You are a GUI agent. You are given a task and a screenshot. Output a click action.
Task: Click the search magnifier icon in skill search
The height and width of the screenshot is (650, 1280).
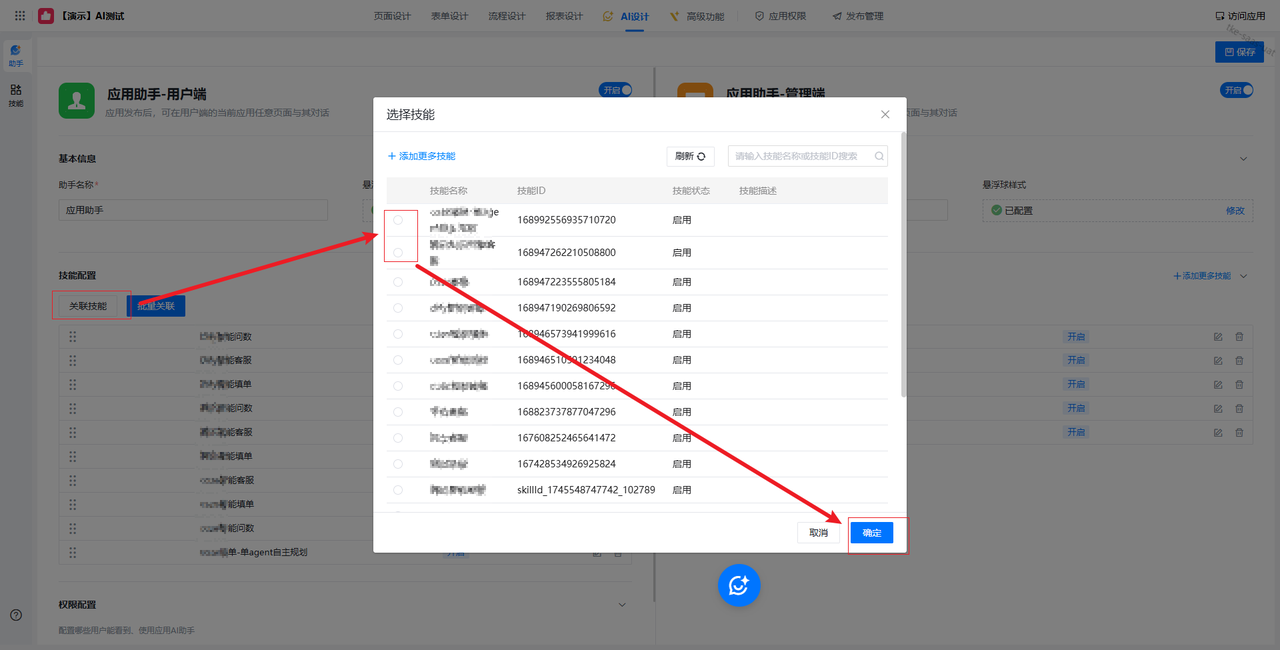[879, 156]
